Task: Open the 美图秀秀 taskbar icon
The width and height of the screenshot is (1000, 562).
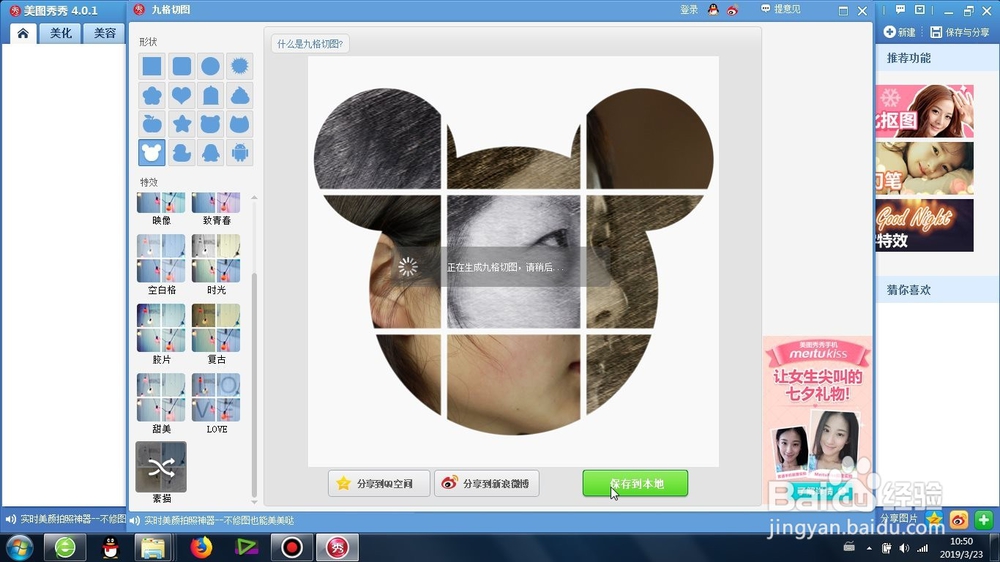Action: 337,547
